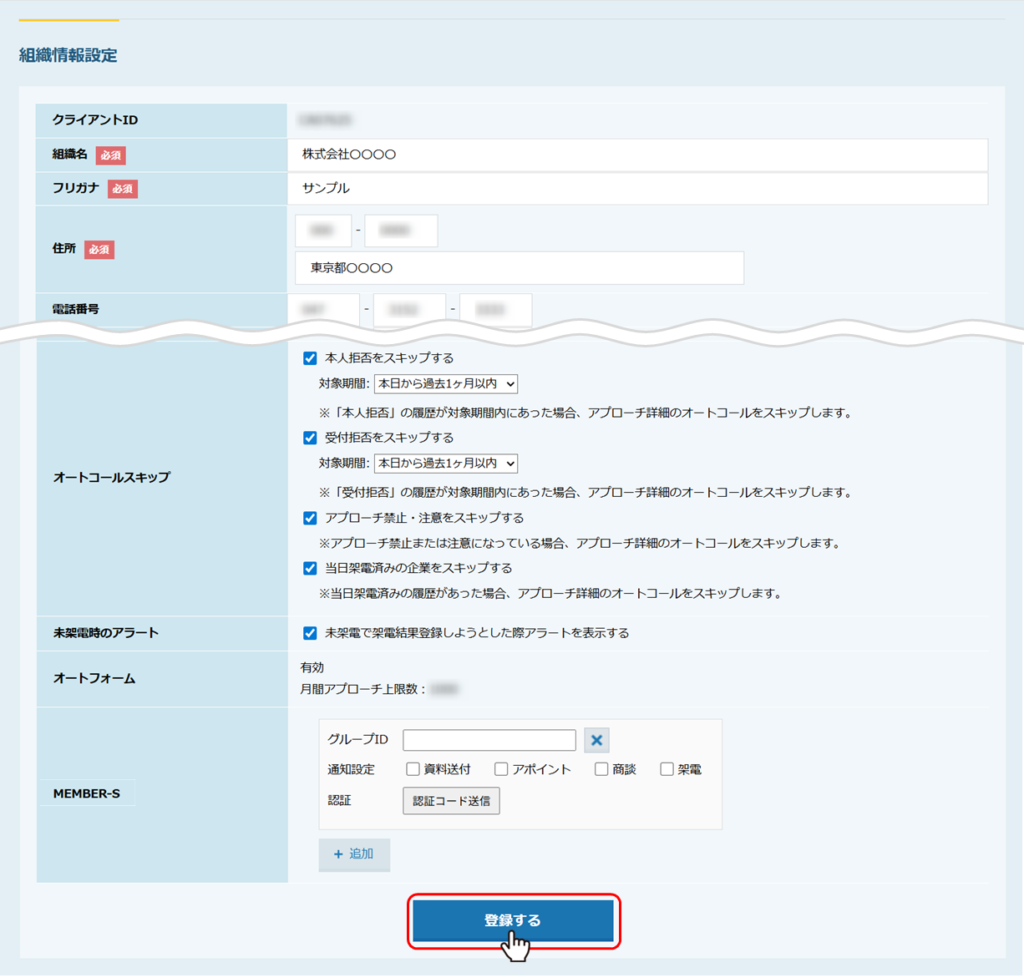Check the アポイント notification box
The height and width of the screenshot is (978, 1024).
501,770
